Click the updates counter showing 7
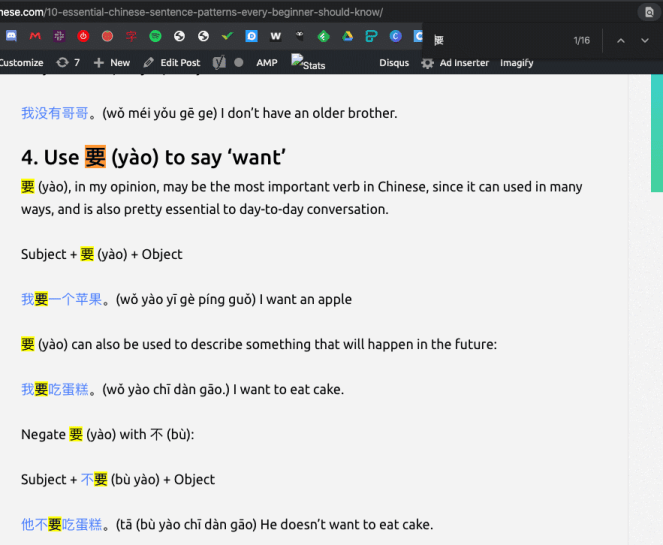Screen dimensions: 663x545 [68, 62]
